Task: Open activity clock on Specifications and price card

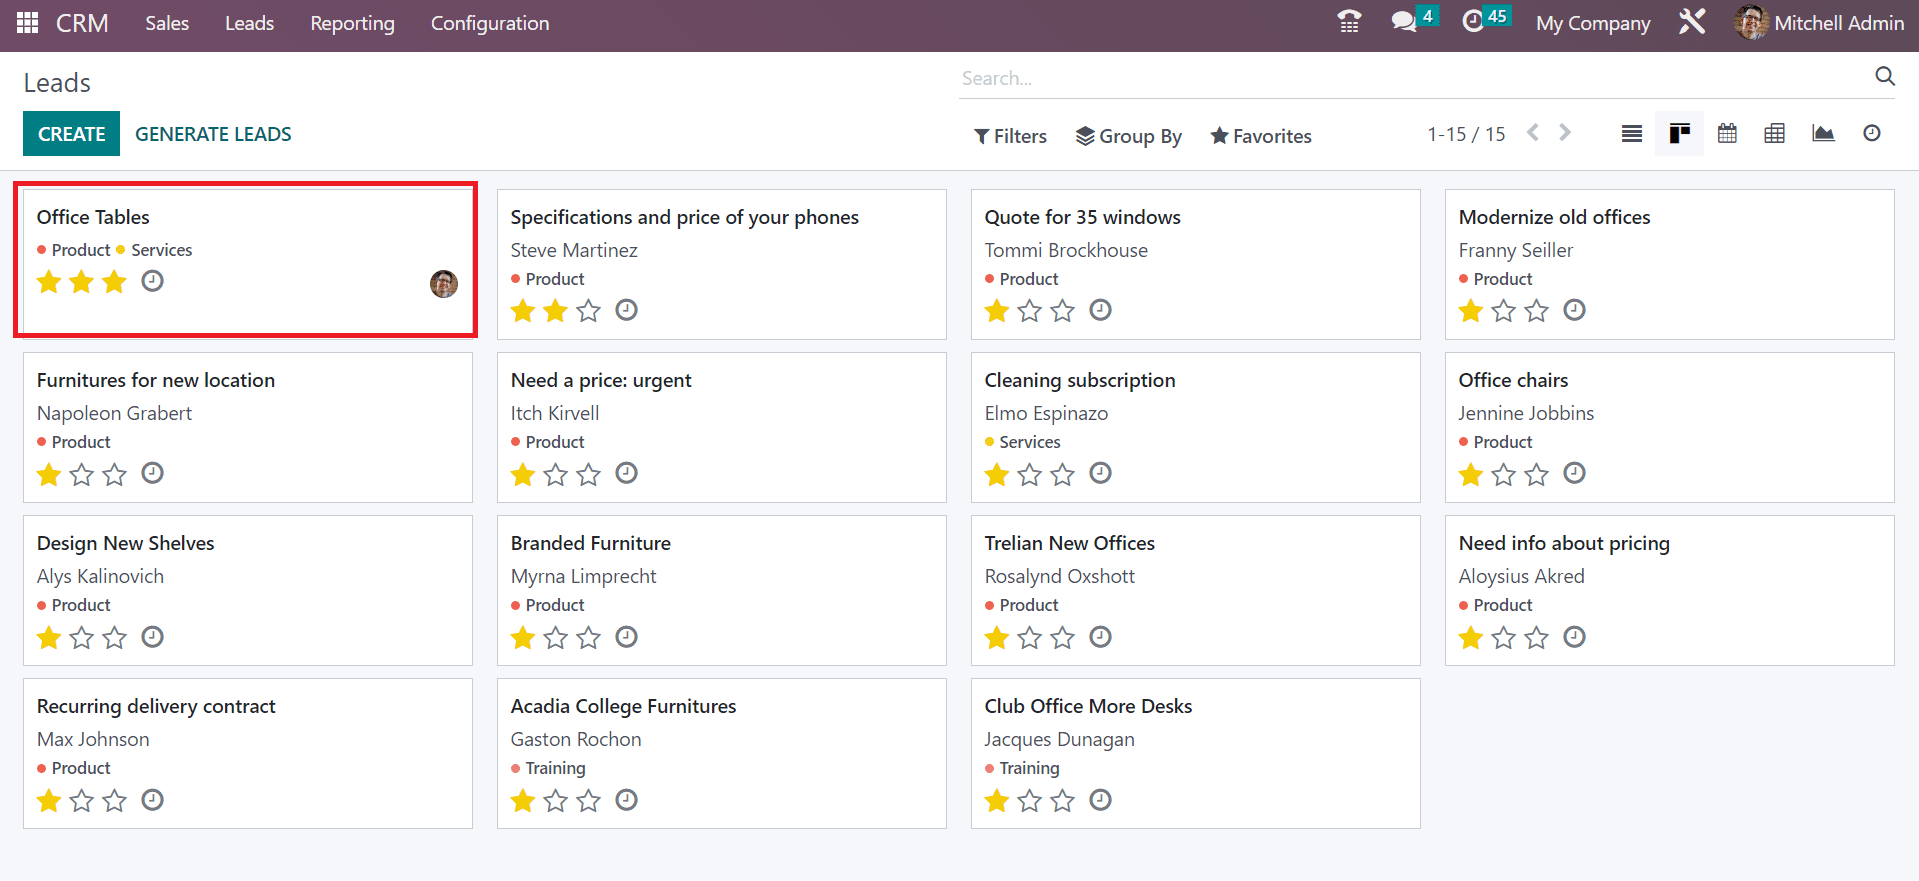Action: coord(626,310)
